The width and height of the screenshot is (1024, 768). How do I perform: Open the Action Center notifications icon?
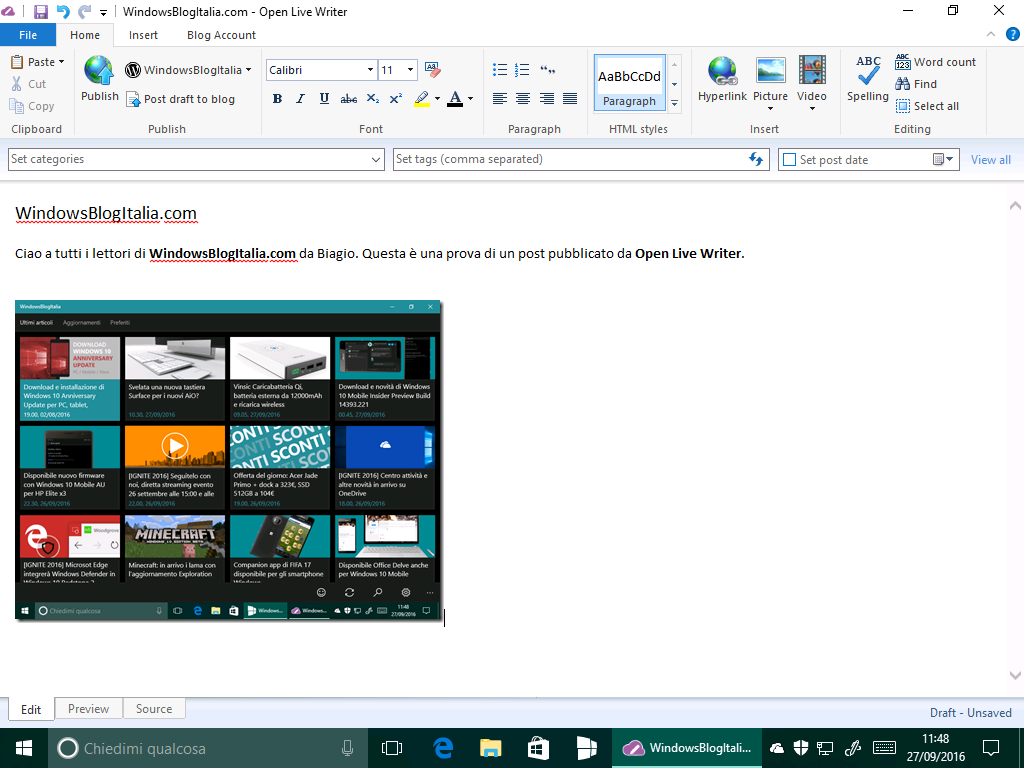click(991, 748)
